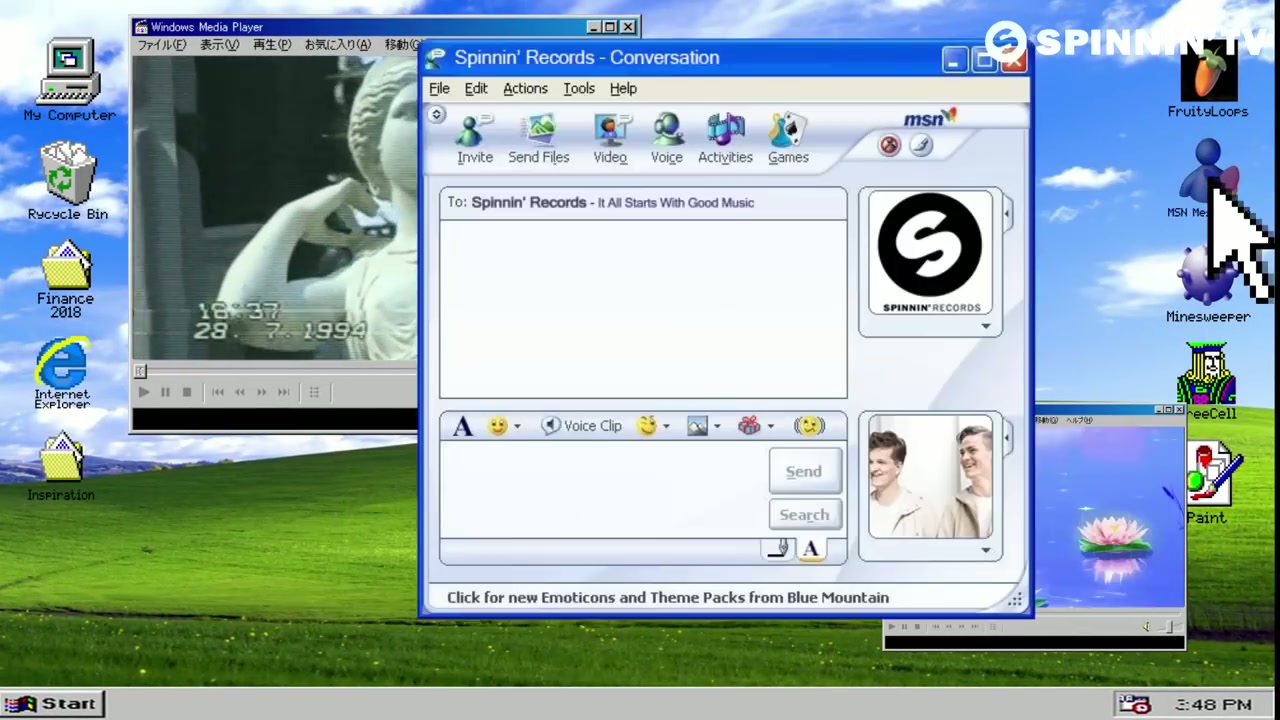
Task: Open the Activities toolbar icon
Action: pyautogui.click(x=725, y=139)
